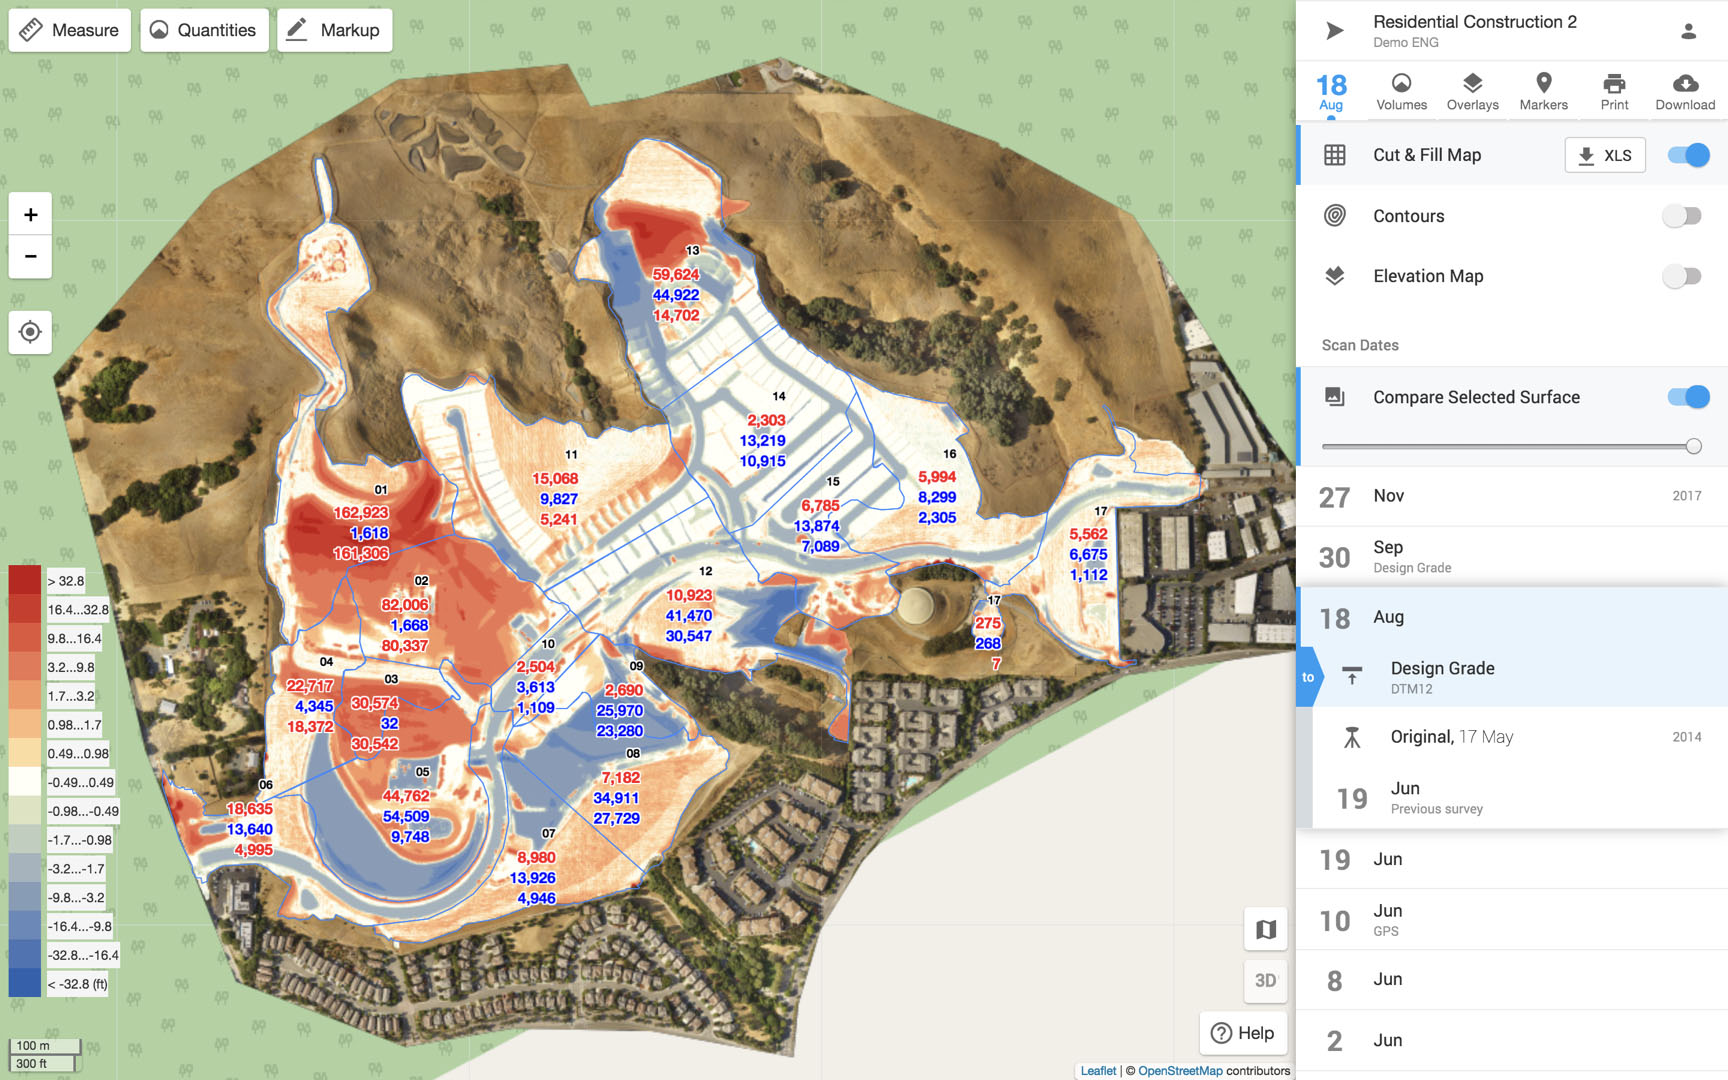Open the Overlays layers icon

tap(1472, 84)
